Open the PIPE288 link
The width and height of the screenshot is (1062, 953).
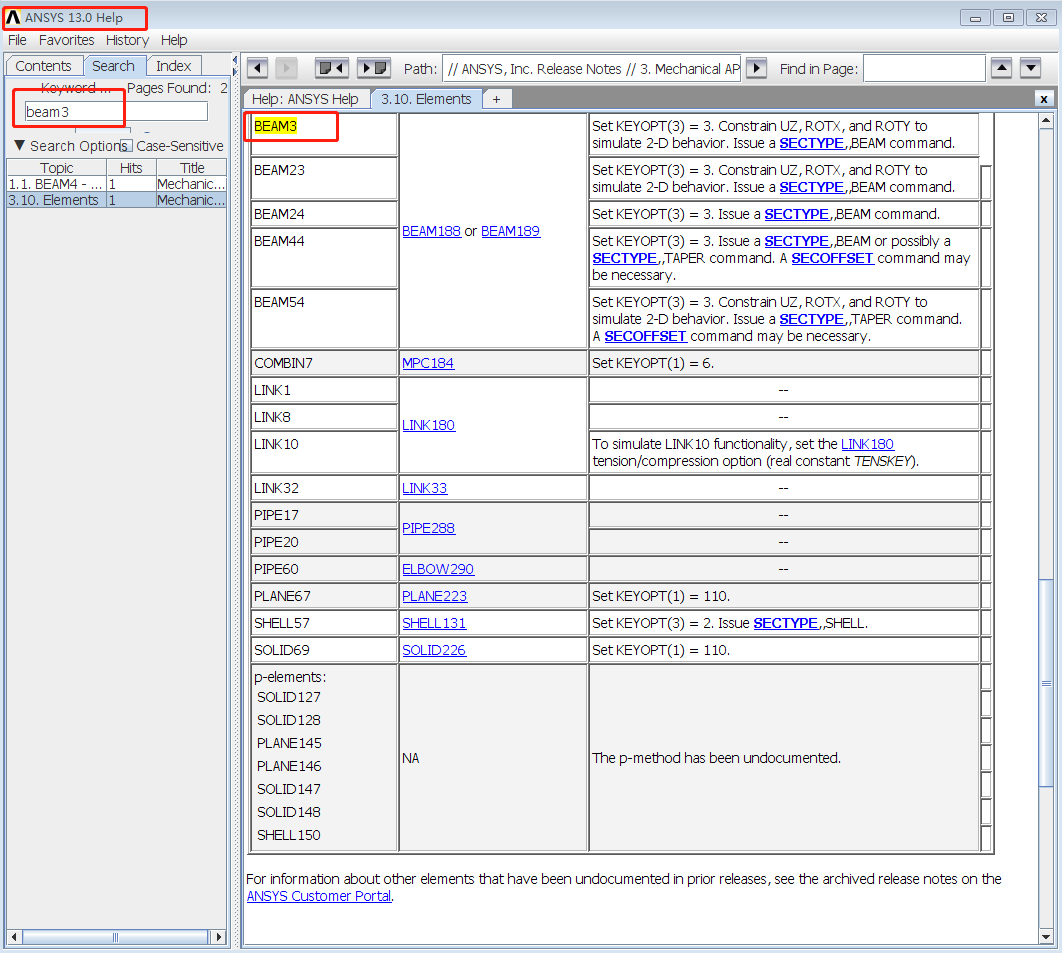pyautogui.click(x=429, y=528)
